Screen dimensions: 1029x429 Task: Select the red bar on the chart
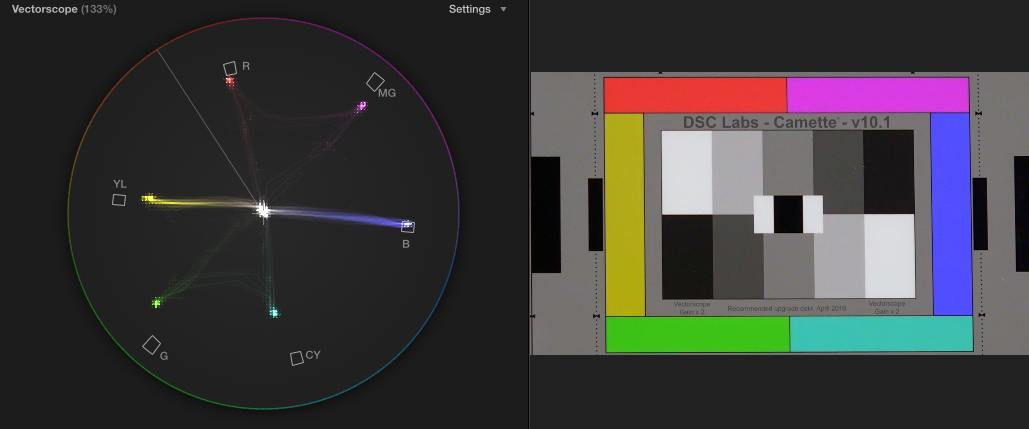point(695,94)
